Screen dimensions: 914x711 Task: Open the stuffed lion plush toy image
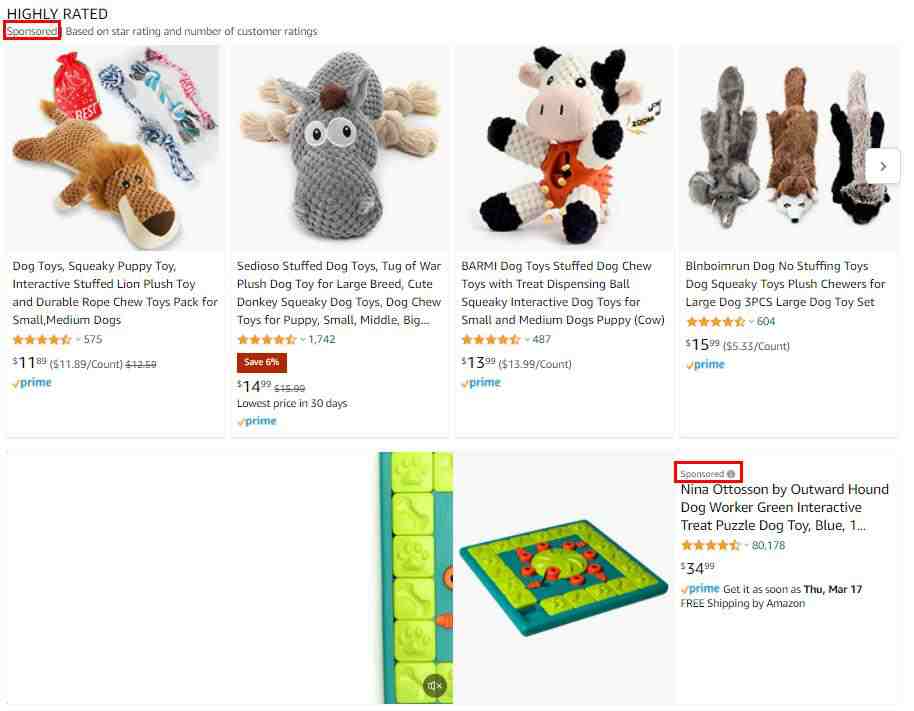(x=115, y=149)
